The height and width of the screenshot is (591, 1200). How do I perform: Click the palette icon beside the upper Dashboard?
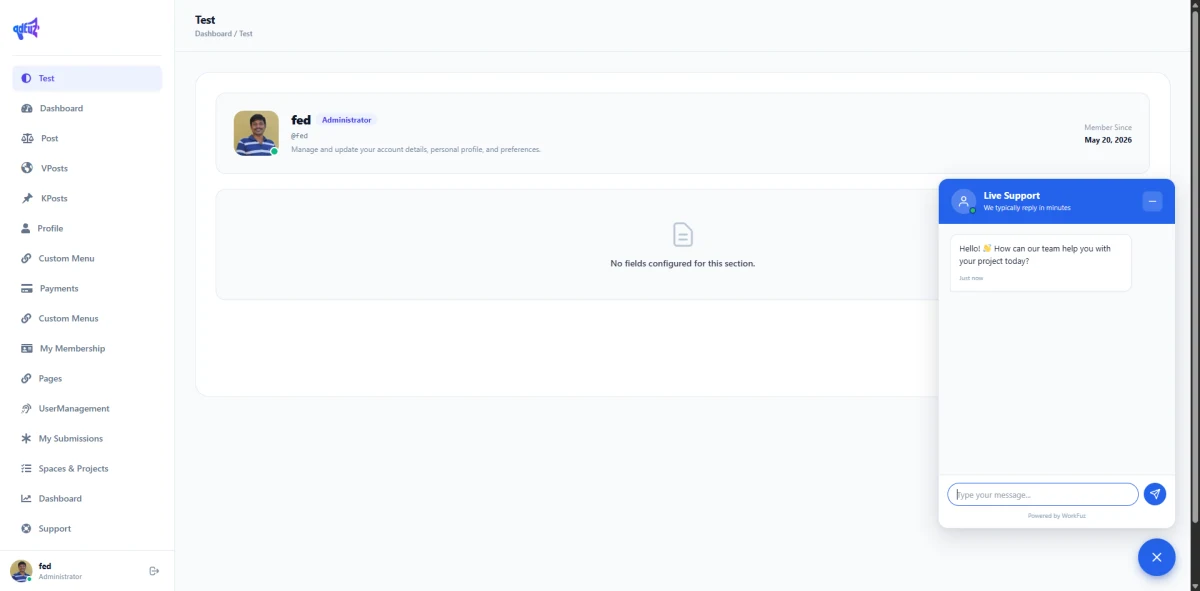[27, 108]
